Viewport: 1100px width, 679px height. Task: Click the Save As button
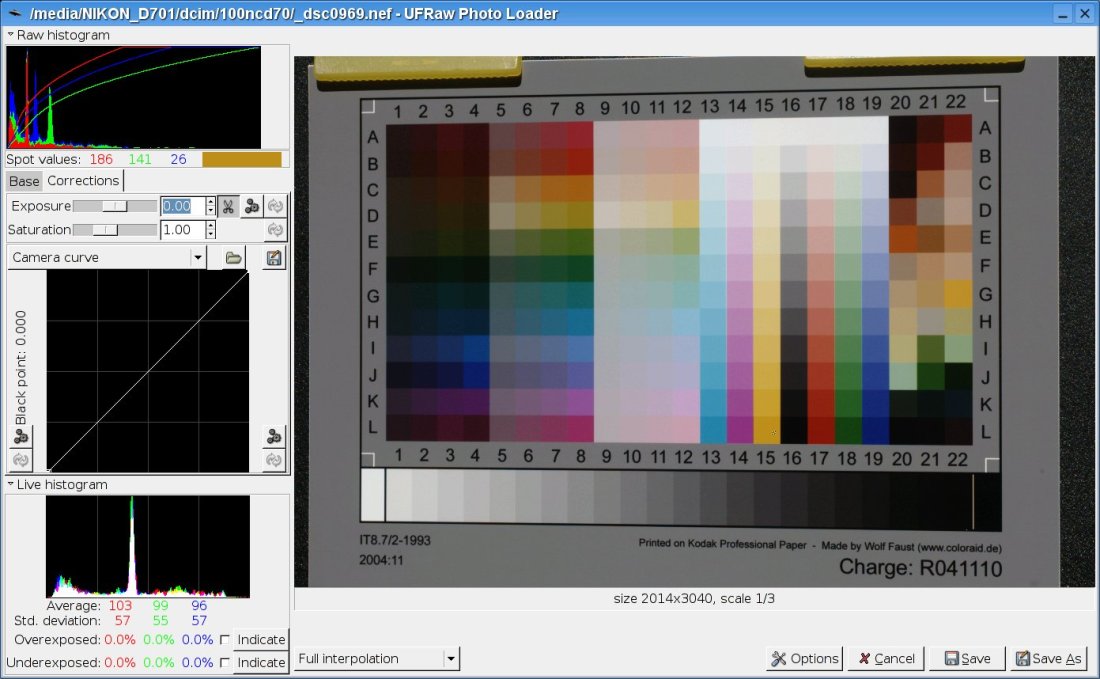point(1049,659)
